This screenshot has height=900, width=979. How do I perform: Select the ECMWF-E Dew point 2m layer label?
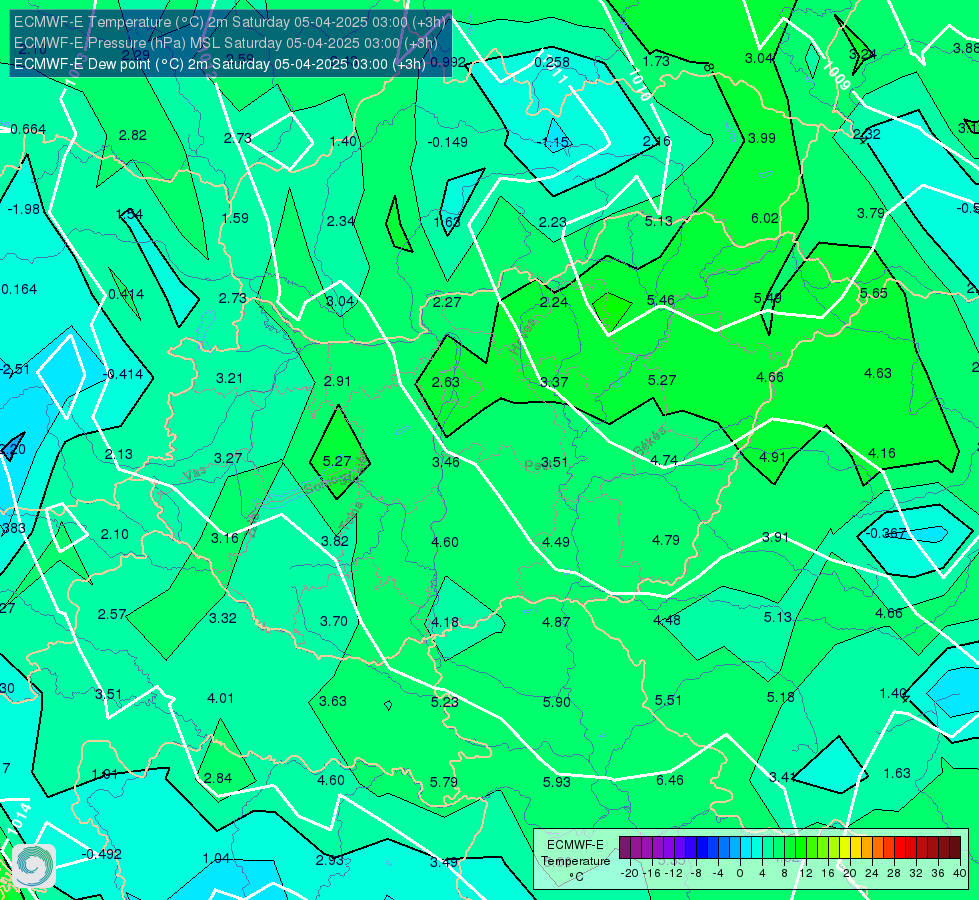[220, 64]
